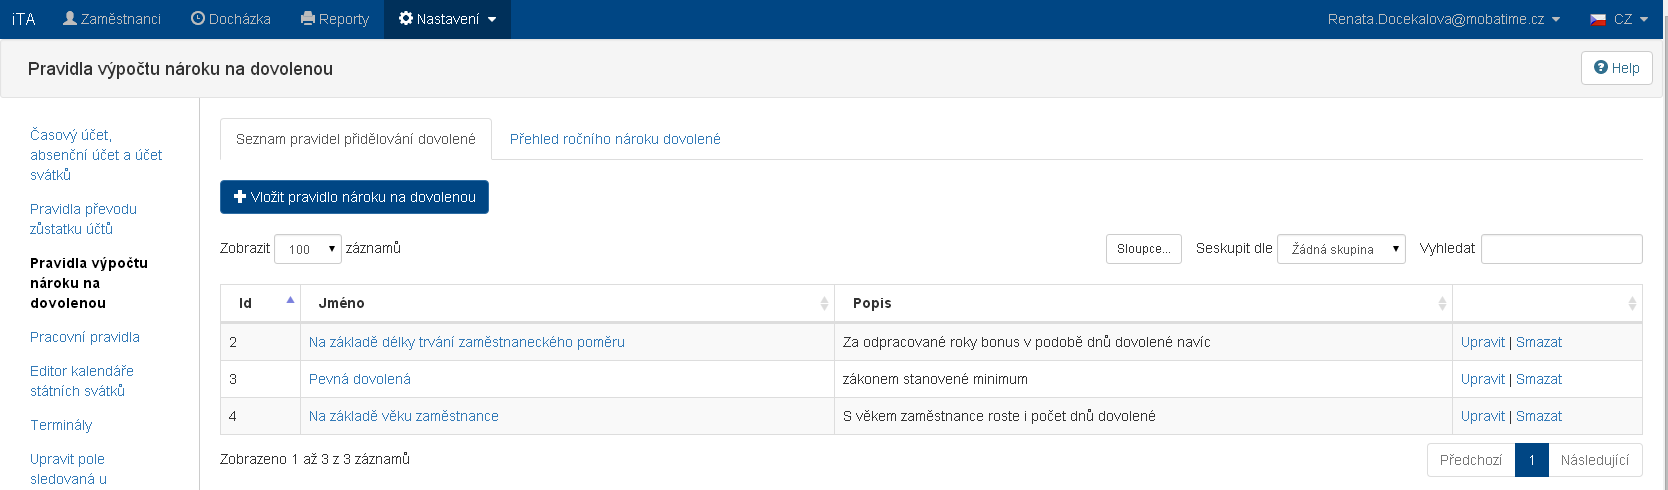Open the Zaměstnanci menu with person icon

111,19
